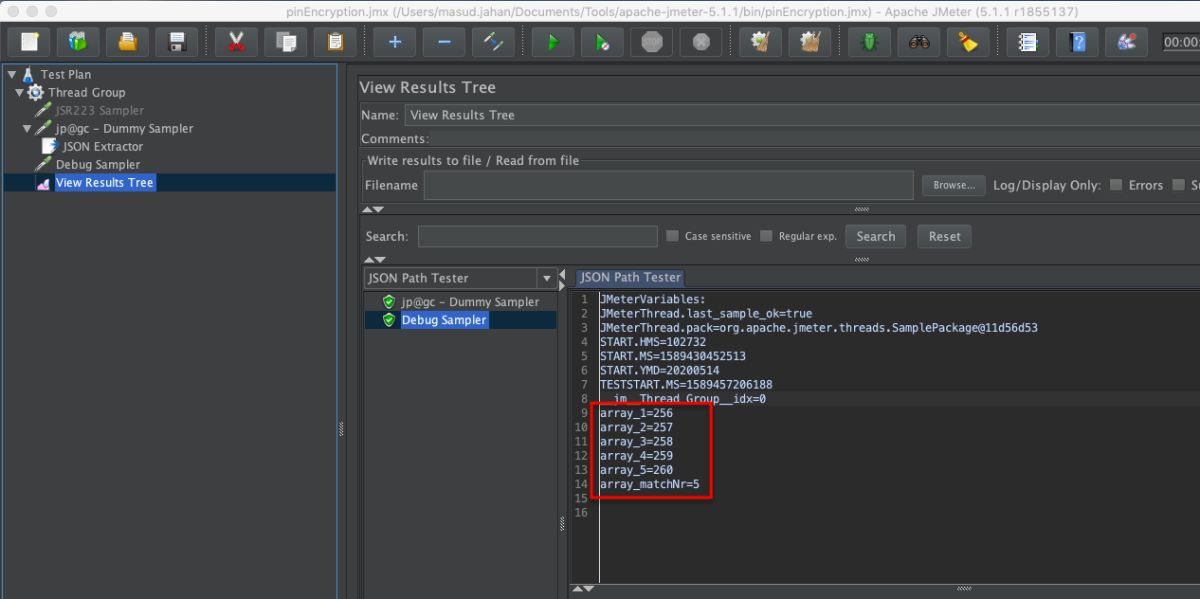Select the JSON Extractor node
1200x599 pixels.
[103, 146]
